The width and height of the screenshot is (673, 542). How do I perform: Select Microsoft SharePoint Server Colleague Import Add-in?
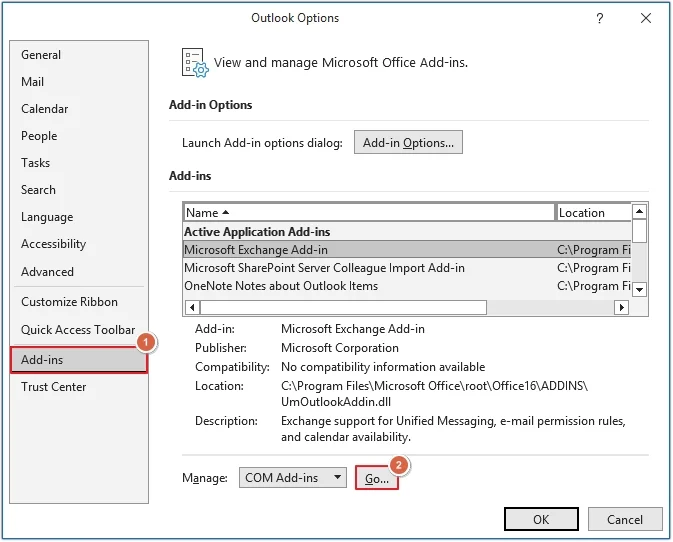click(407, 268)
